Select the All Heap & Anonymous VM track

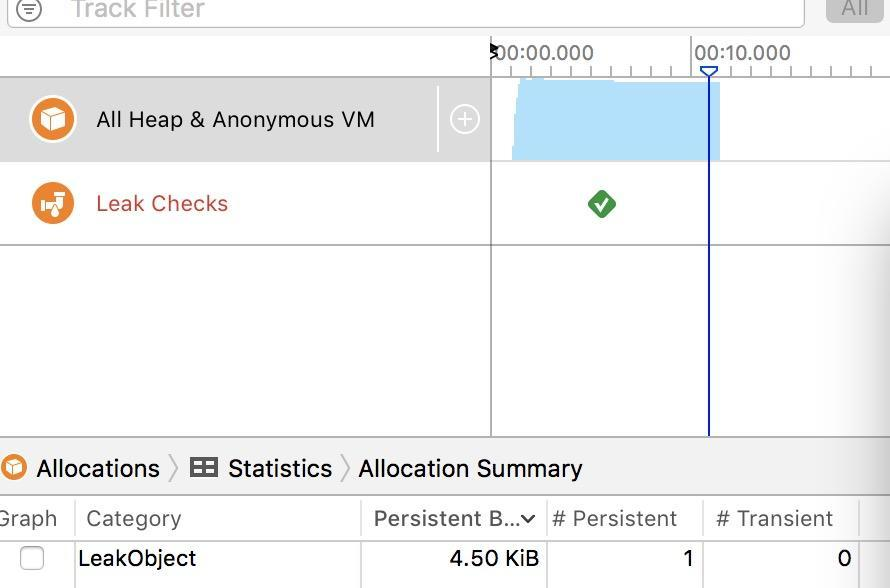click(235, 120)
